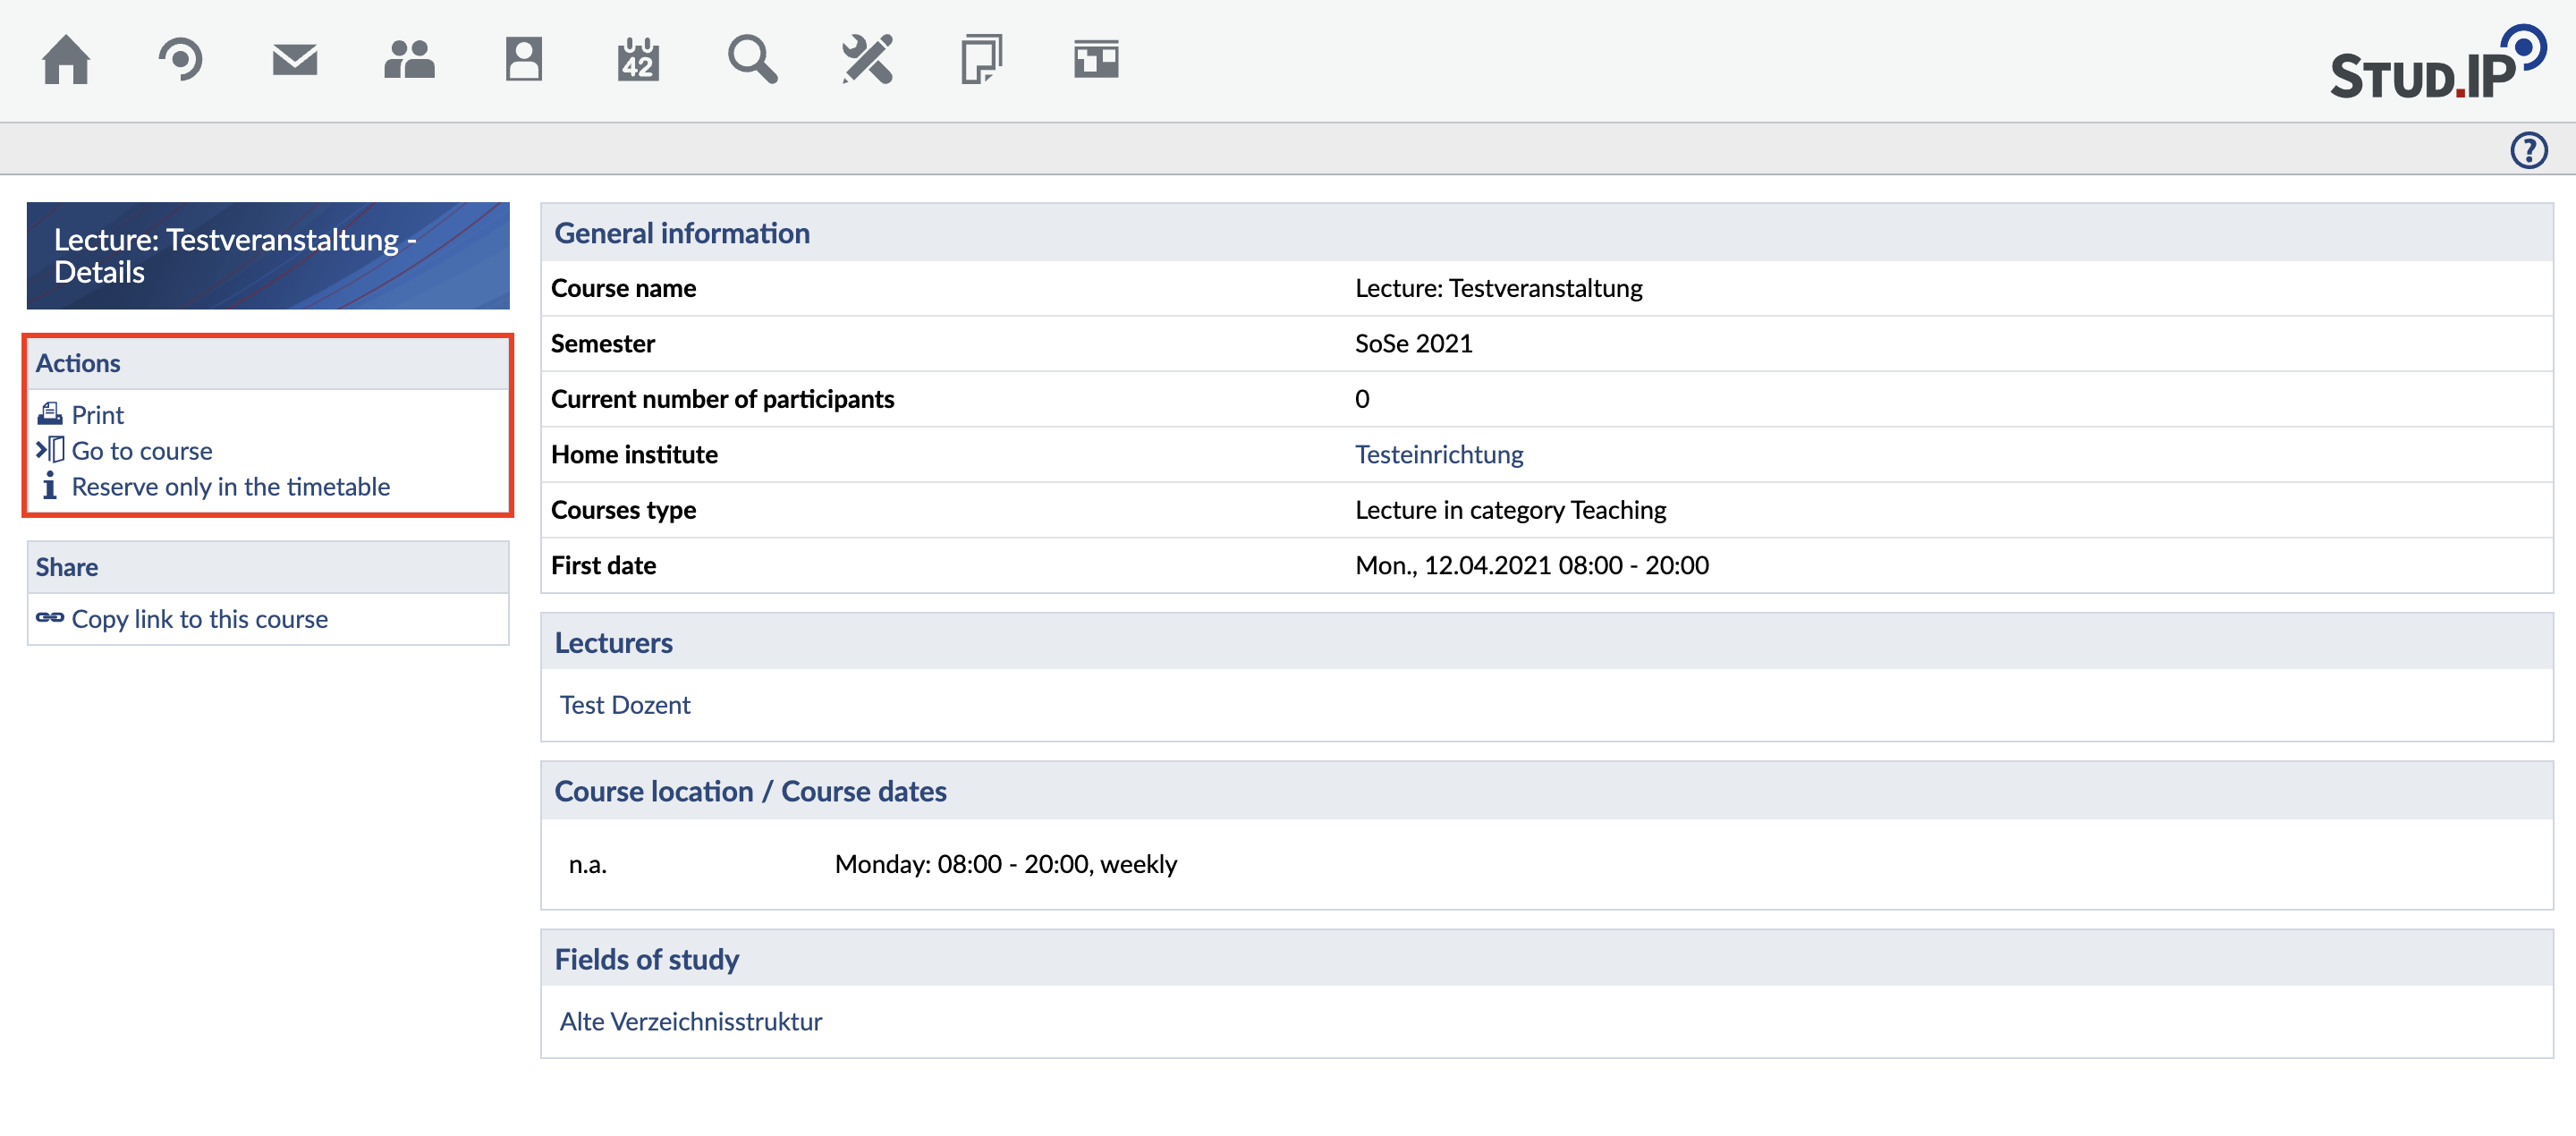Open the Testeinrichtung home institute link
2576x1136 pixels.
coord(1438,454)
